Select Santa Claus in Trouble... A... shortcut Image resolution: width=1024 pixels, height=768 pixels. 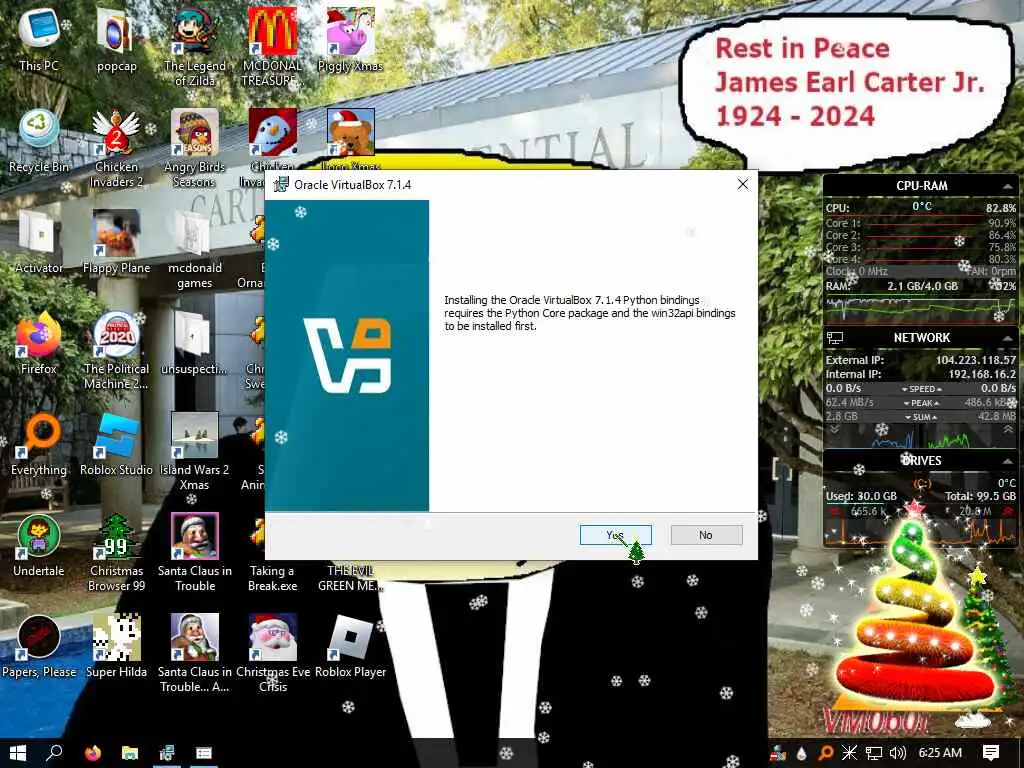(195, 654)
